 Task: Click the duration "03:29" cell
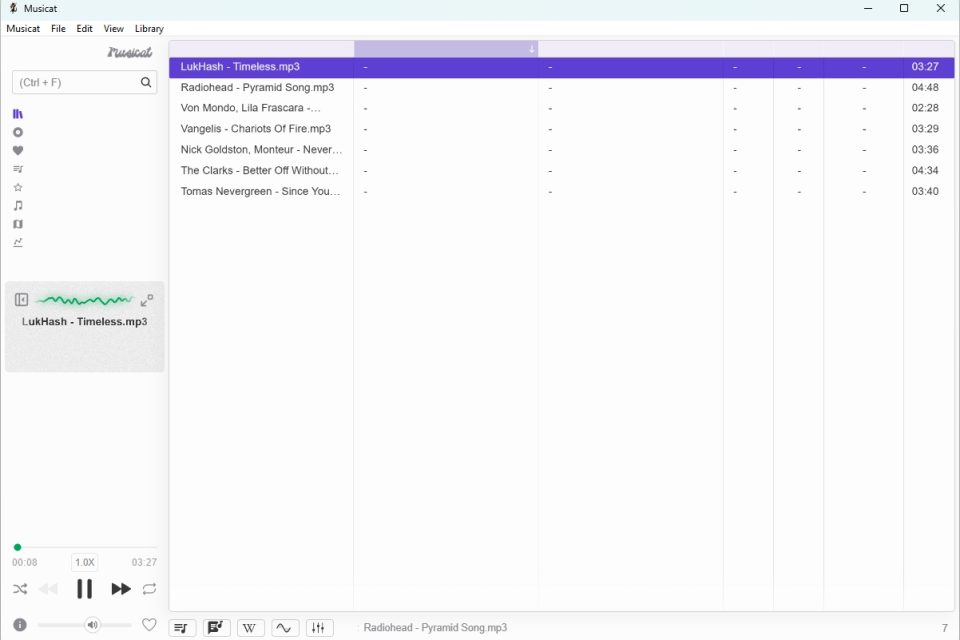tap(924, 129)
